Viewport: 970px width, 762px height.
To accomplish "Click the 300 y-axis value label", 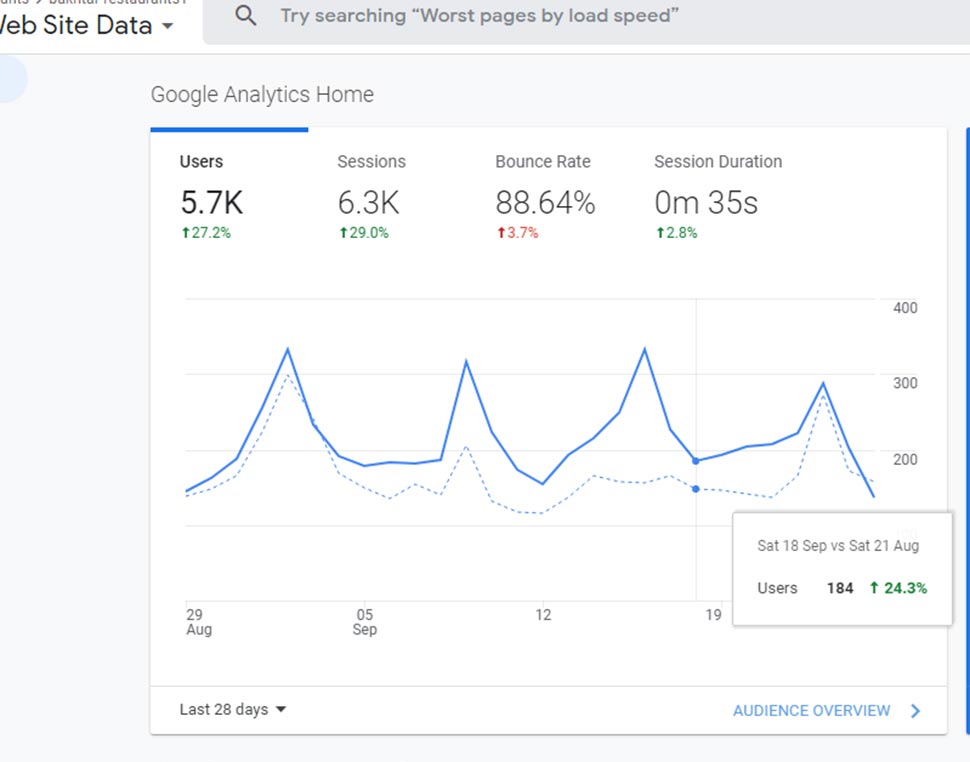I will tap(905, 383).
